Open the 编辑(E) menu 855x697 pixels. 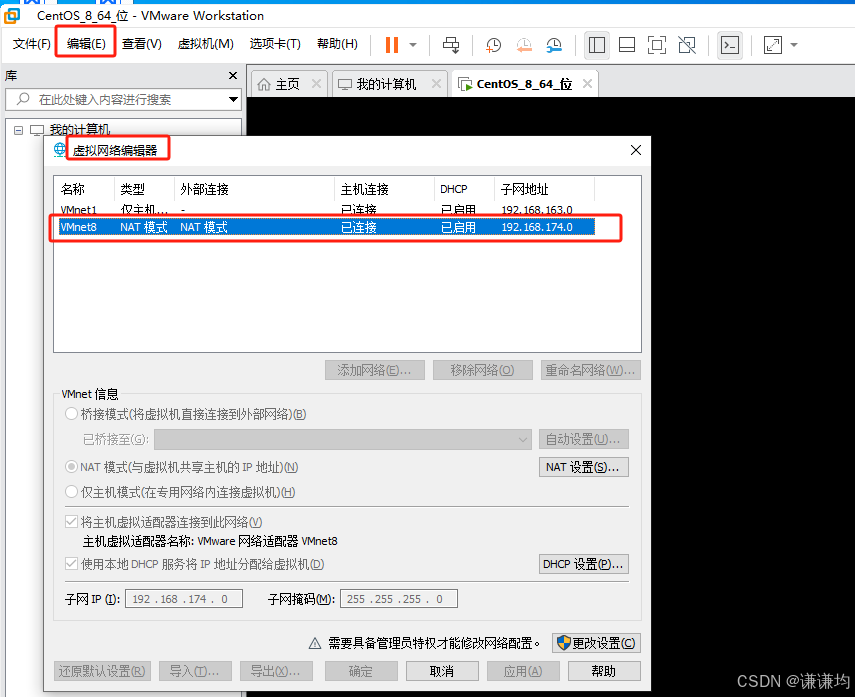click(x=86, y=44)
